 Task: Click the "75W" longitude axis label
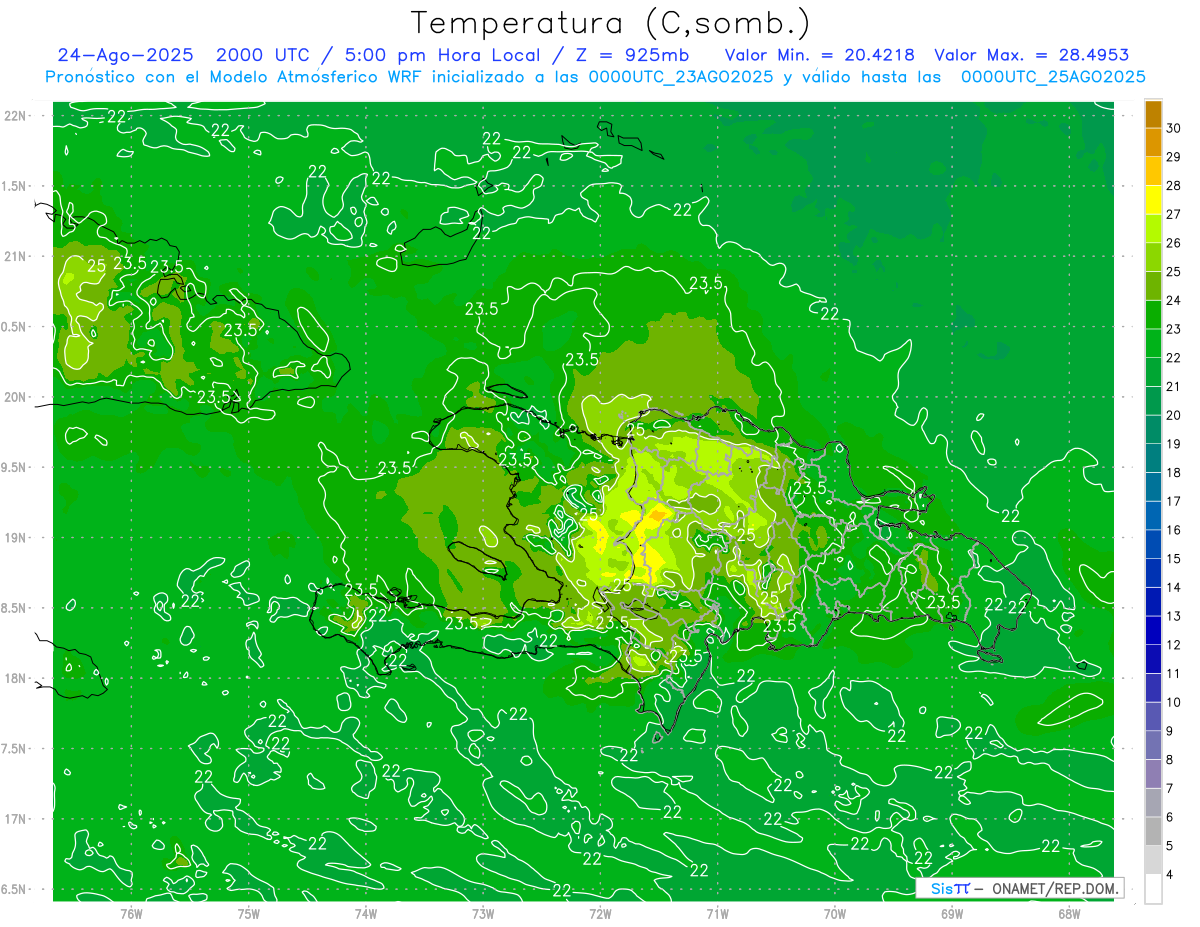tap(249, 913)
